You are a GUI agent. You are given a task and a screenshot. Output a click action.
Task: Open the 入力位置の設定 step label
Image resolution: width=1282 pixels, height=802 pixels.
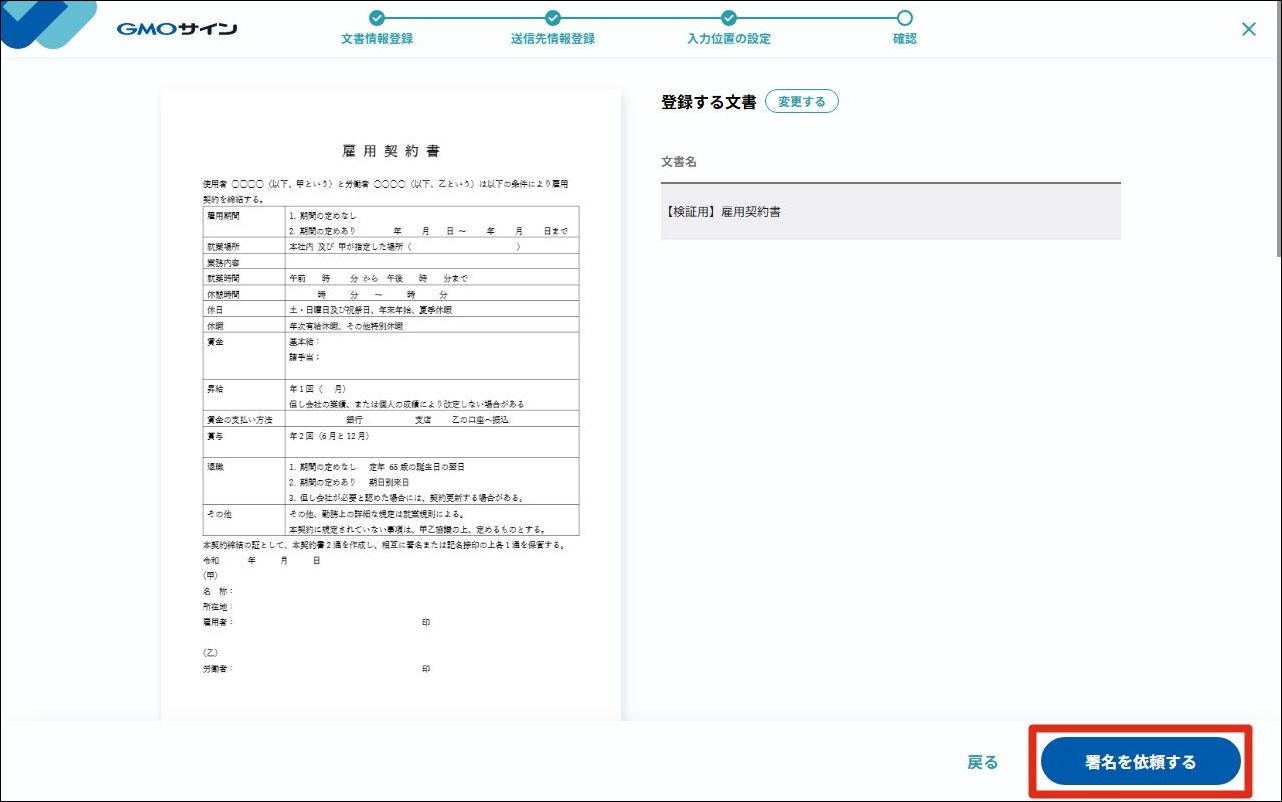[729, 39]
